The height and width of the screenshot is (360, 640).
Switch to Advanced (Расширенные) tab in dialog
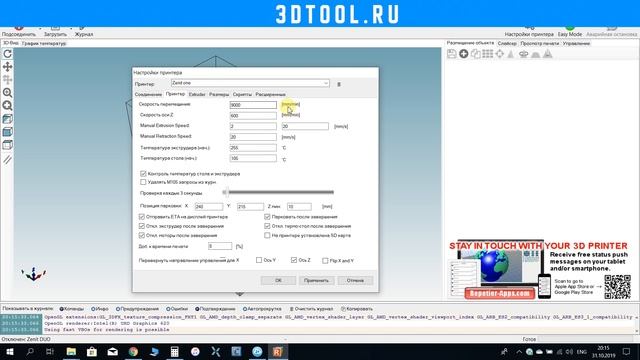pos(270,94)
